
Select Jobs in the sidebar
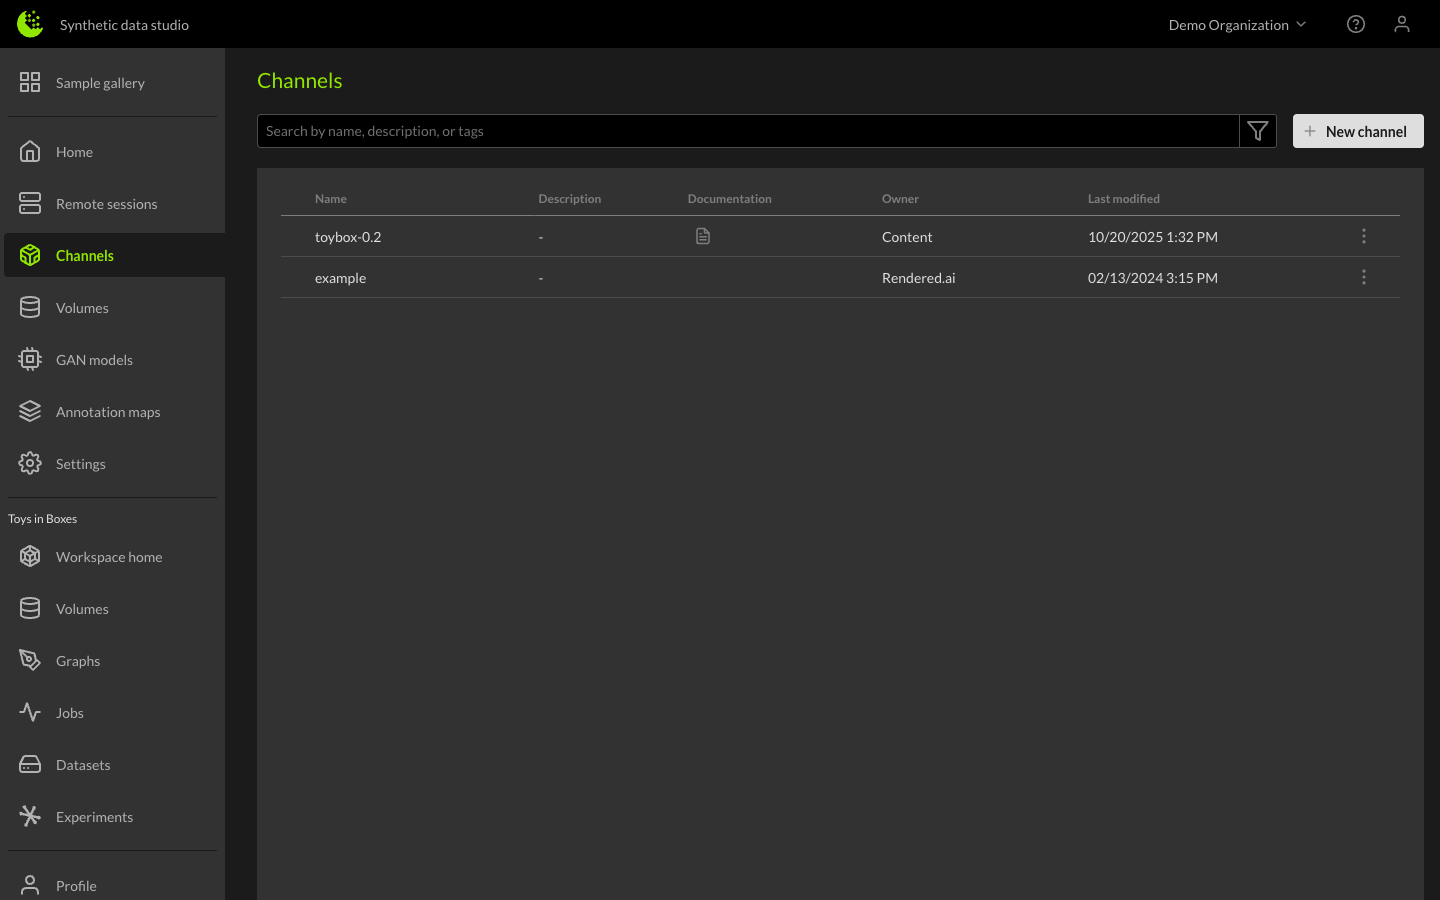70,713
